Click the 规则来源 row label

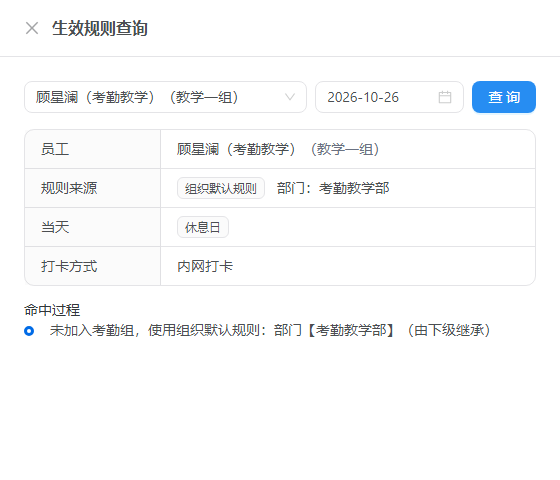tap(69, 188)
